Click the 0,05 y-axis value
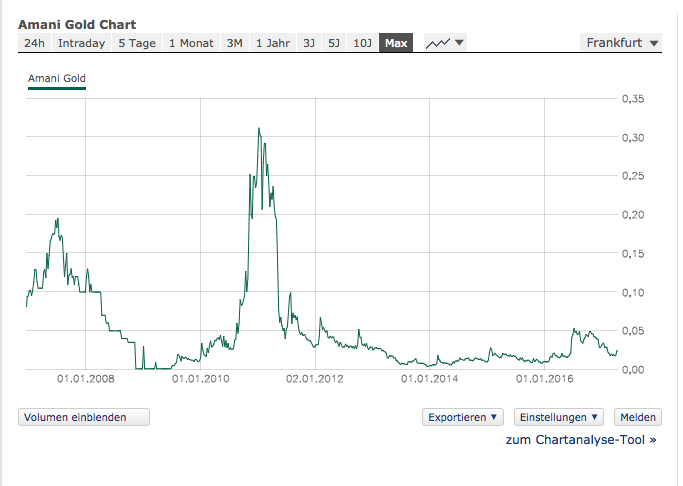This screenshot has width=683, height=486. click(633, 331)
